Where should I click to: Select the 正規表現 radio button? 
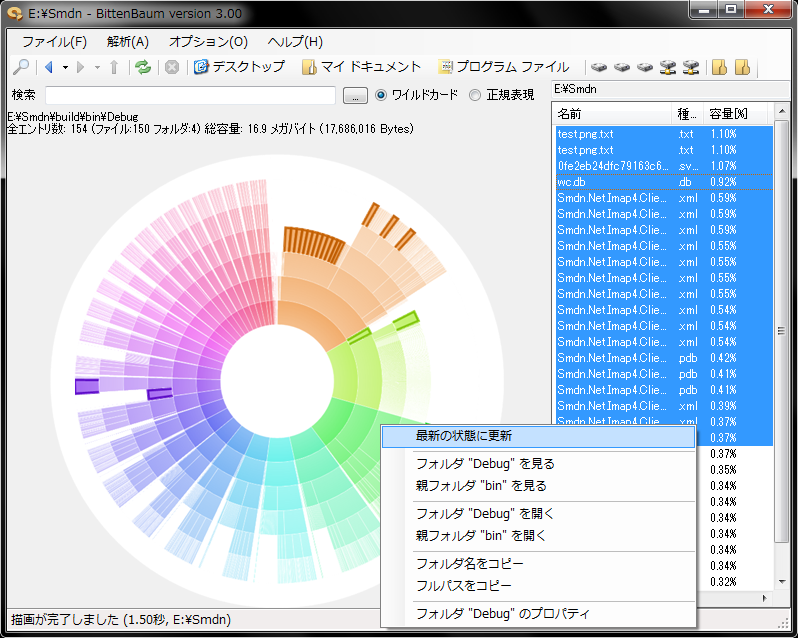pos(476,95)
